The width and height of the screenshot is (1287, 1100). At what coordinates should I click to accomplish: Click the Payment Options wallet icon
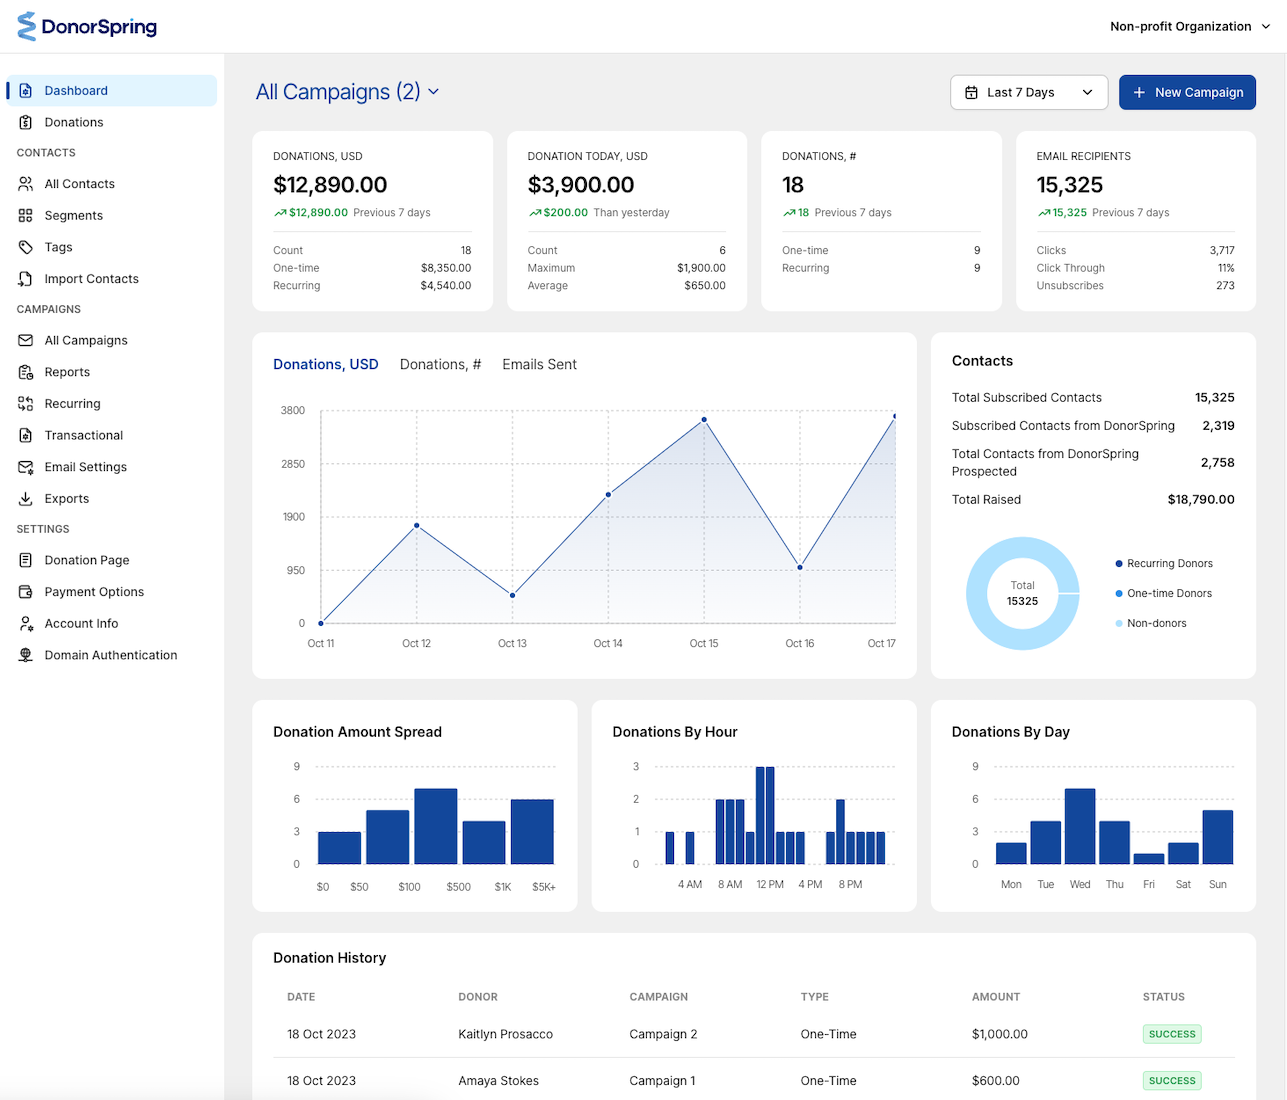26,592
